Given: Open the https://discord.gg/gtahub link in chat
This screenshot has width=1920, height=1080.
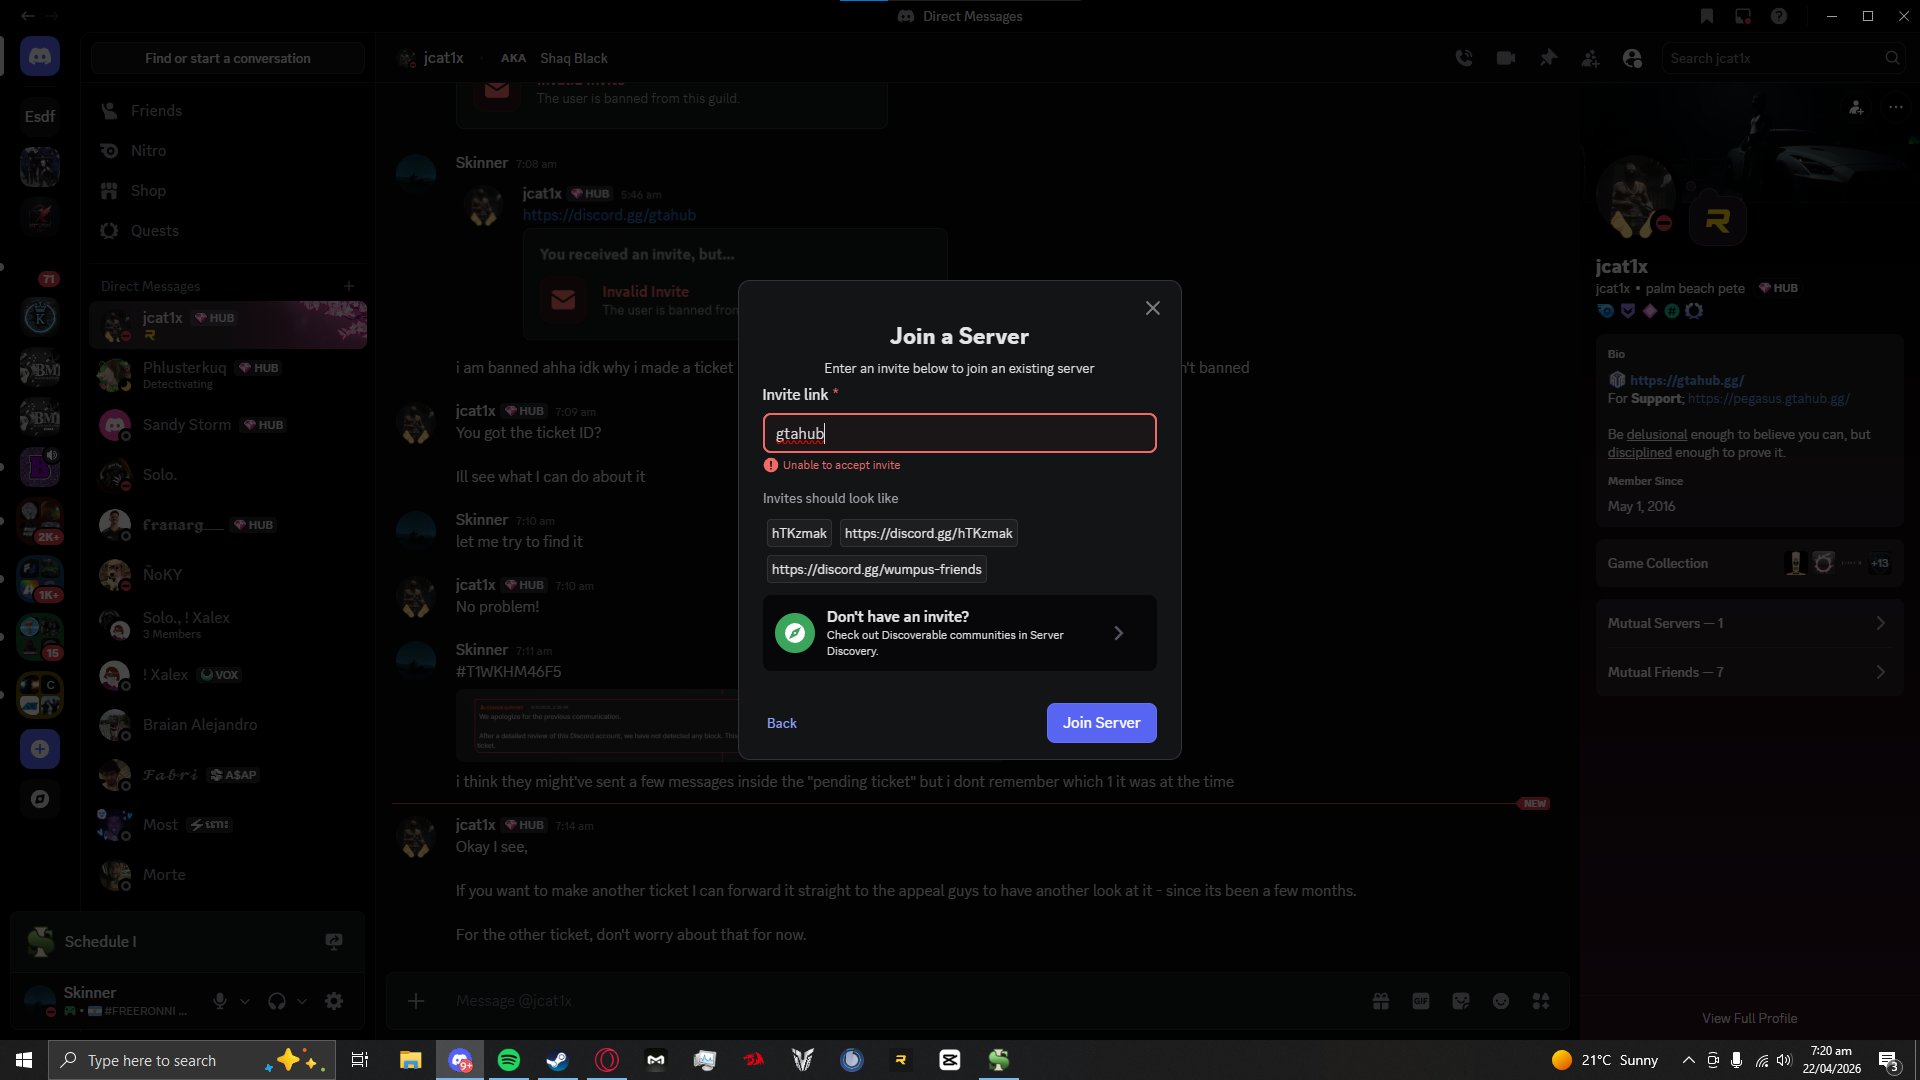Looking at the screenshot, I should point(609,215).
